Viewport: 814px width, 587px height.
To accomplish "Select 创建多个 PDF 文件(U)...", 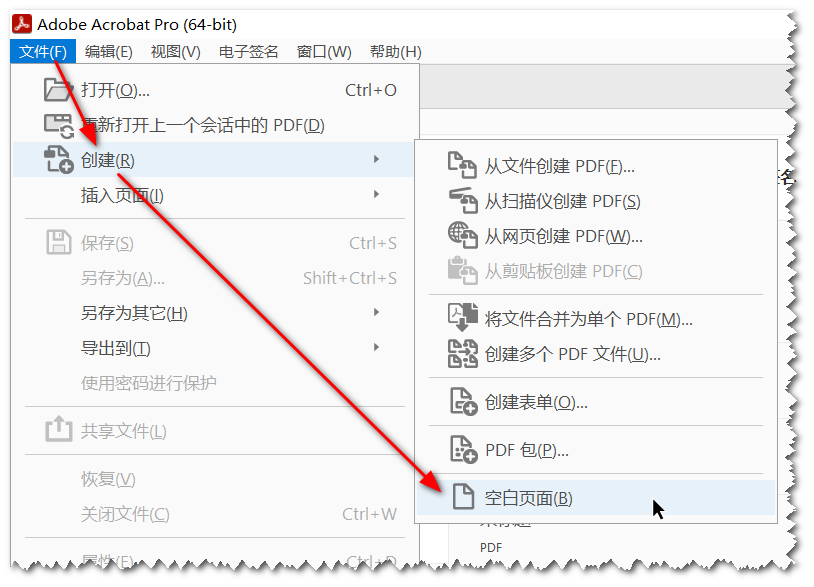I will coord(596,354).
